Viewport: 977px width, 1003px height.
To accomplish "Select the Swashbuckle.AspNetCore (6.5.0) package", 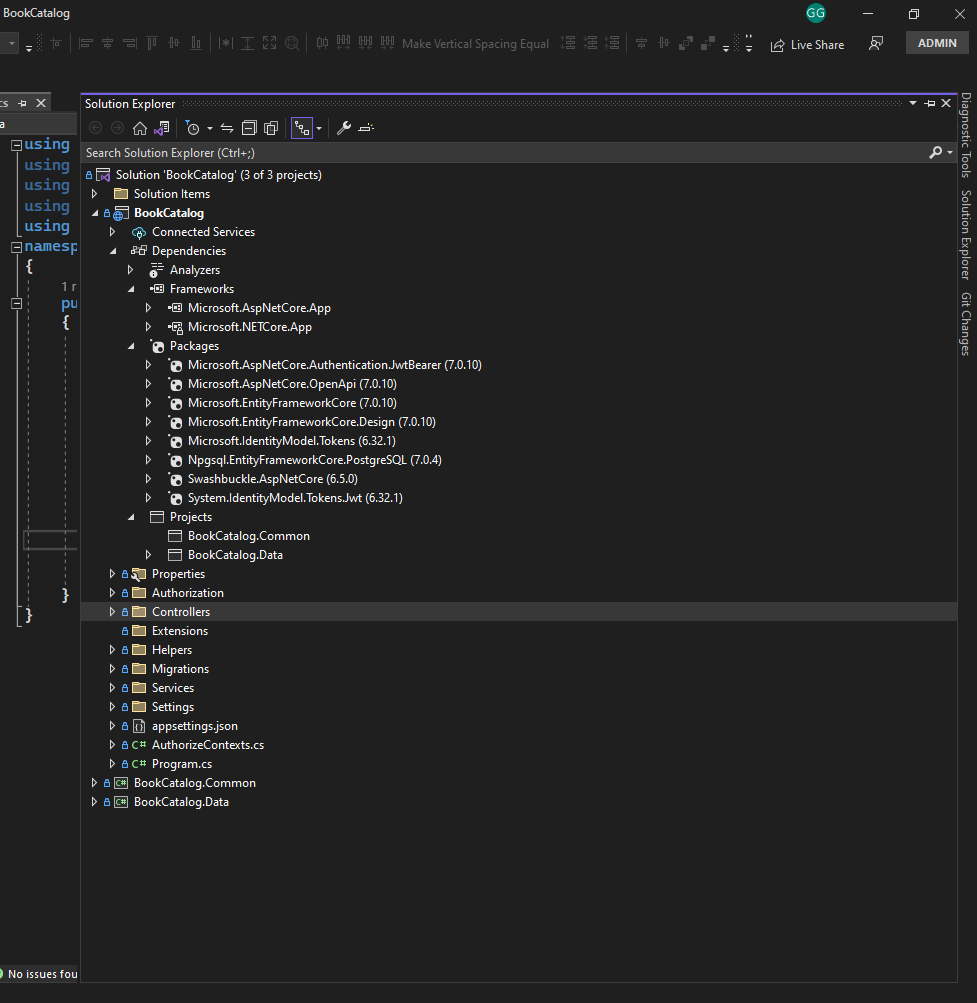I will [x=273, y=478].
